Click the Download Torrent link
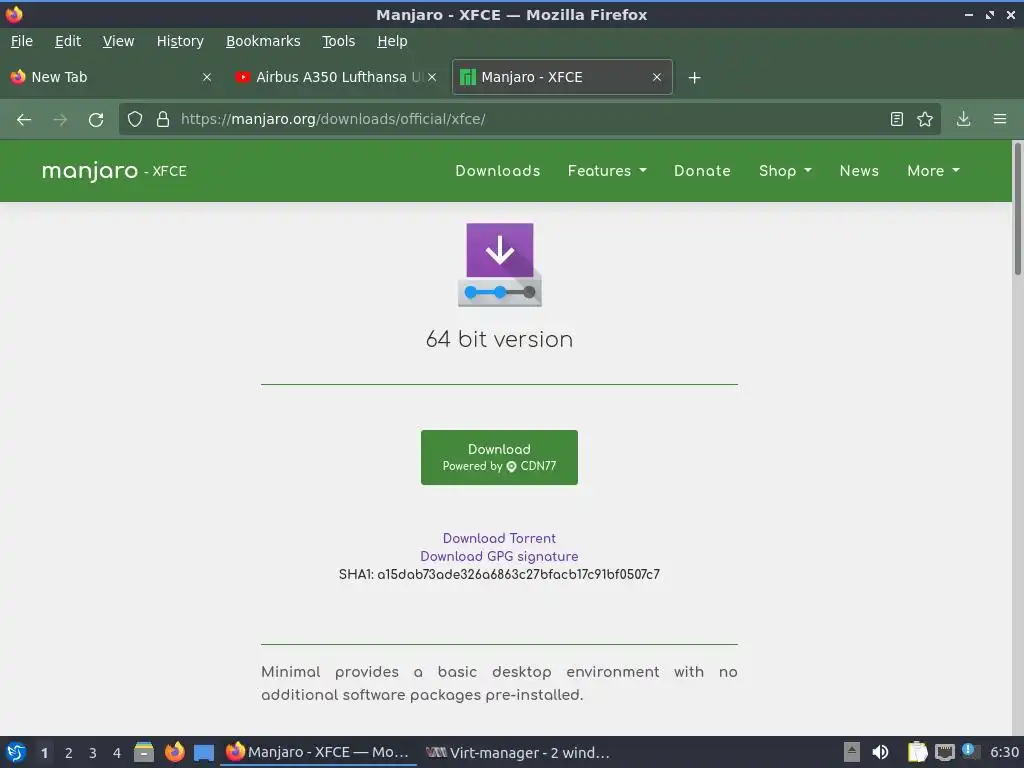This screenshot has width=1024, height=768. coord(499,538)
